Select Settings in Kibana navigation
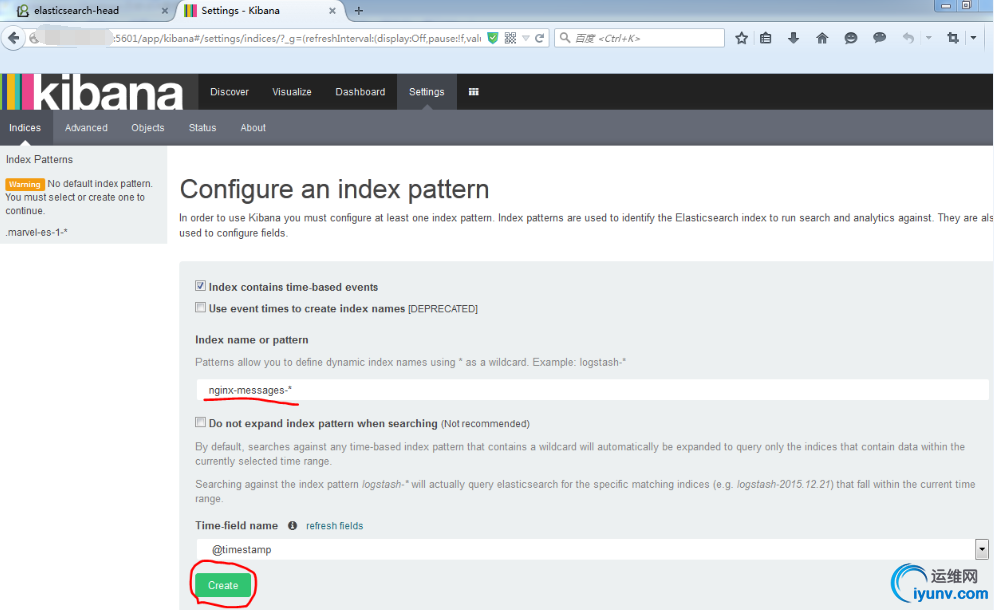Viewport: 994px width, 610px height. [x=427, y=92]
